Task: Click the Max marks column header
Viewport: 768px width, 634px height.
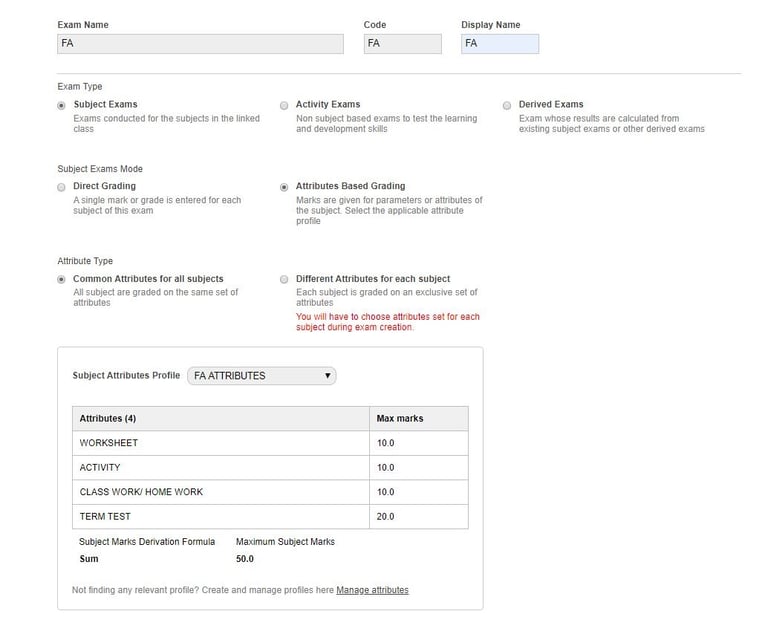Action: (419, 418)
